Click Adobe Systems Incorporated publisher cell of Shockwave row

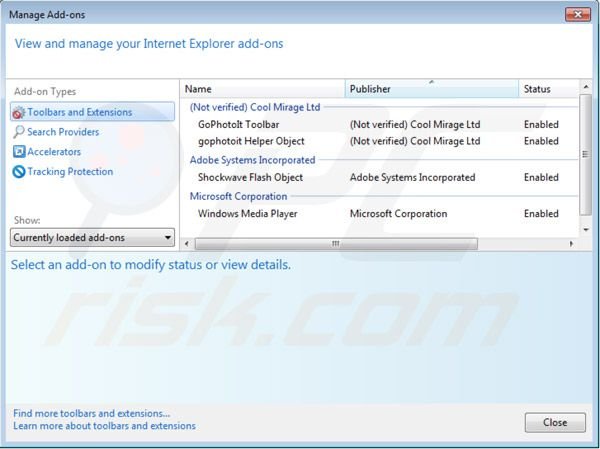[x=412, y=178]
